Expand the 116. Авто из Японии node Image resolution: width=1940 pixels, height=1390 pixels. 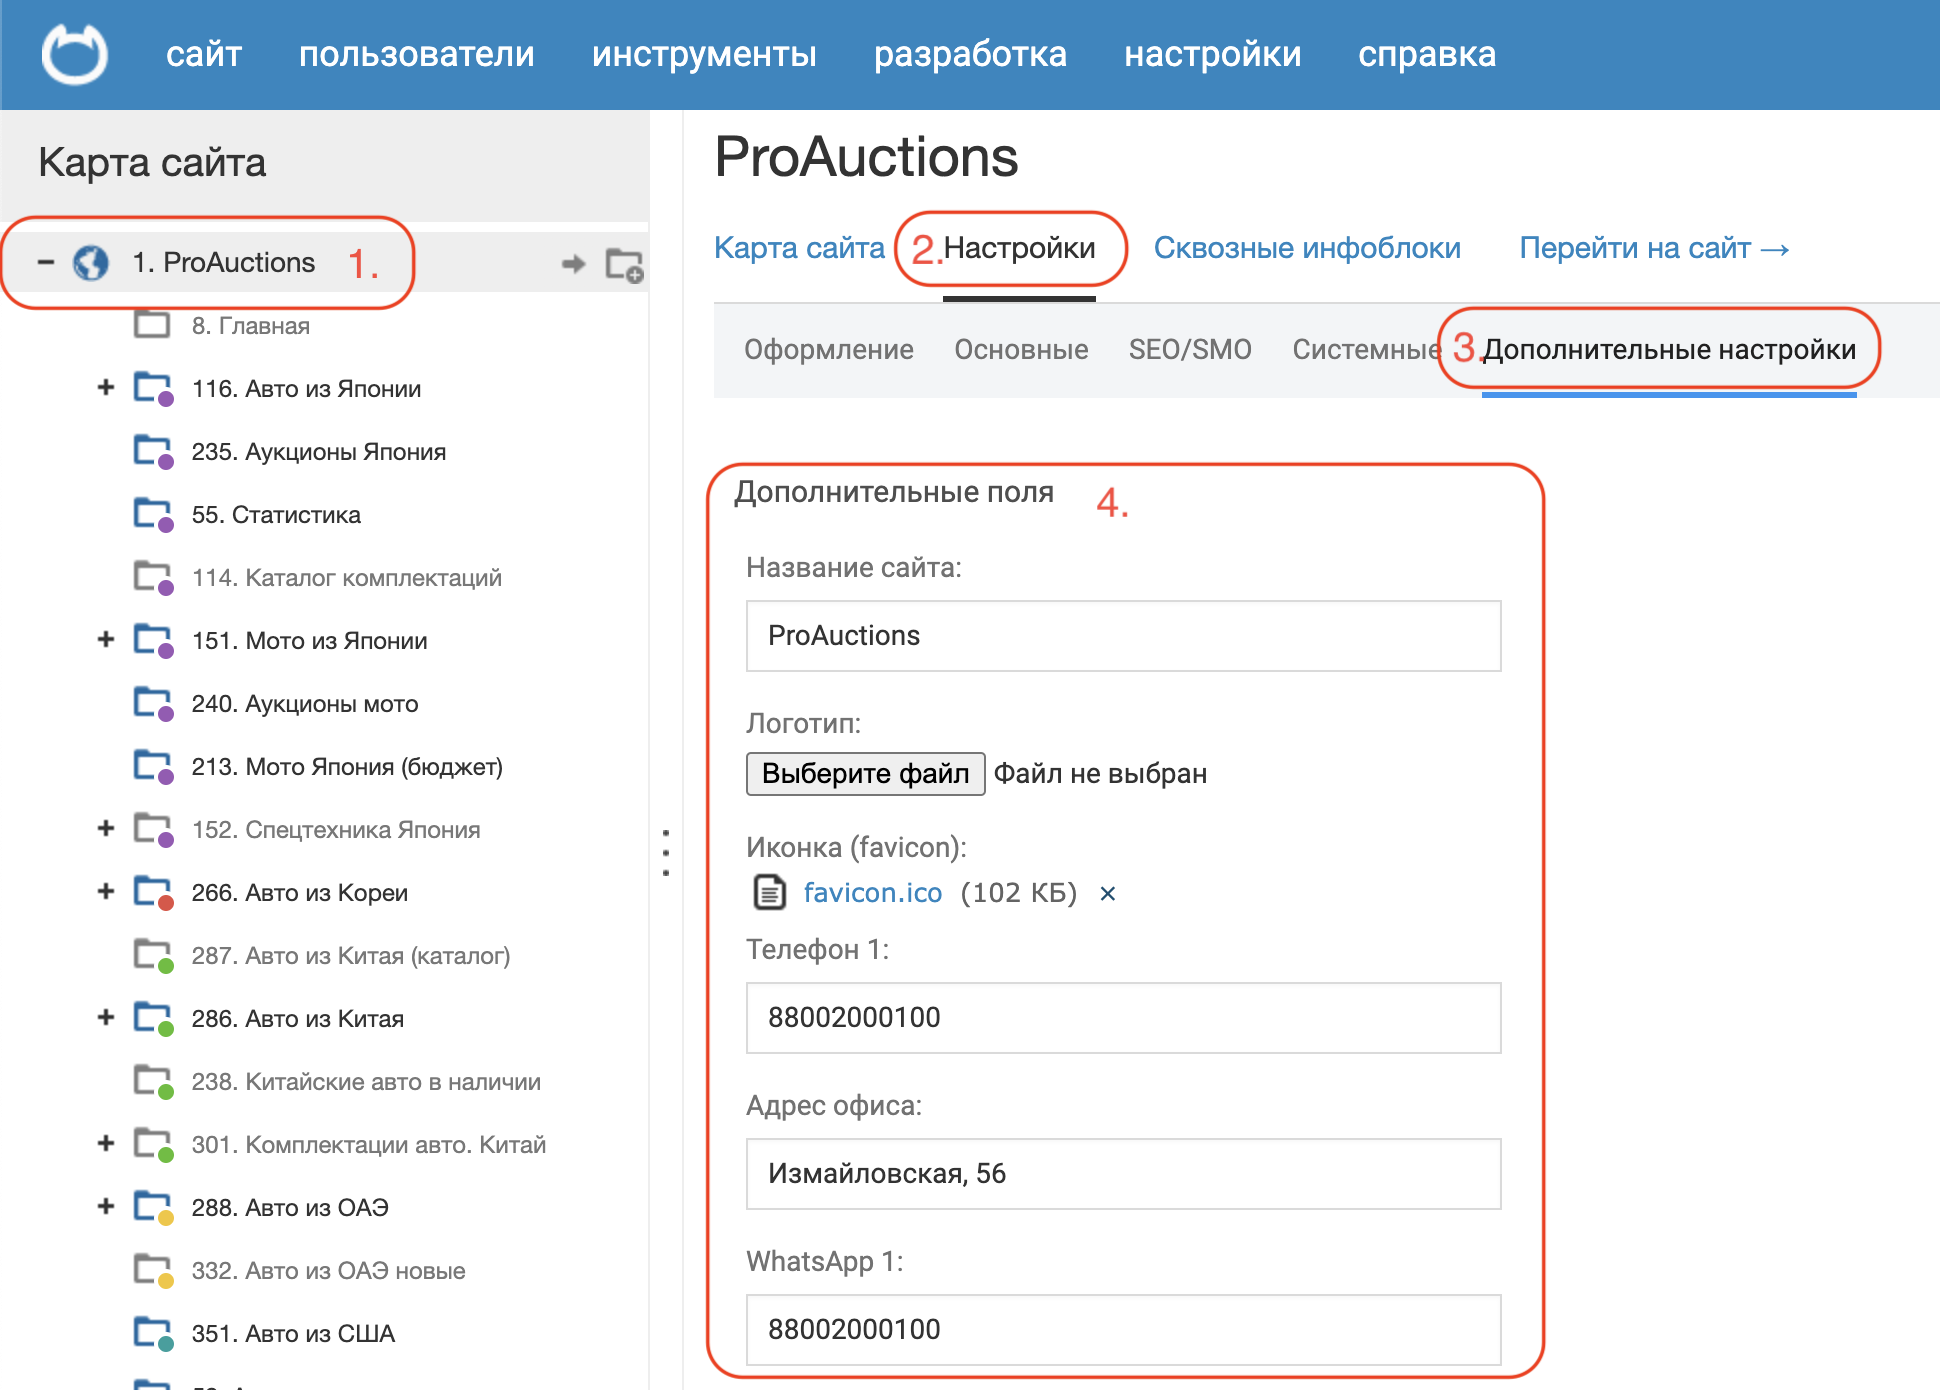tap(106, 387)
